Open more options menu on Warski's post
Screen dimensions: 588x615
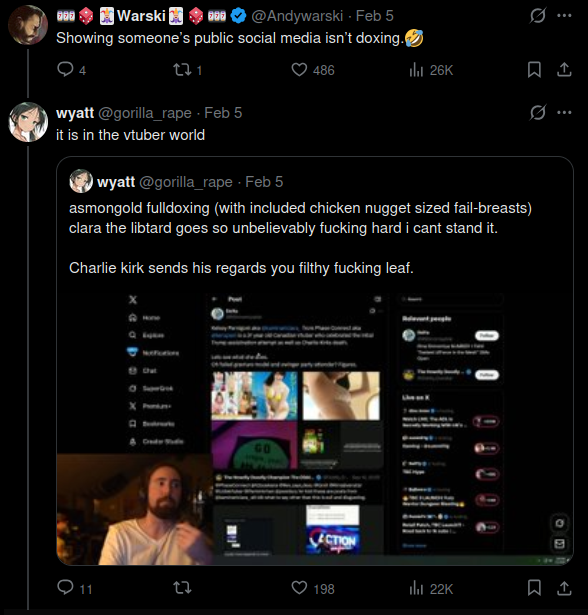click(564, 16)
